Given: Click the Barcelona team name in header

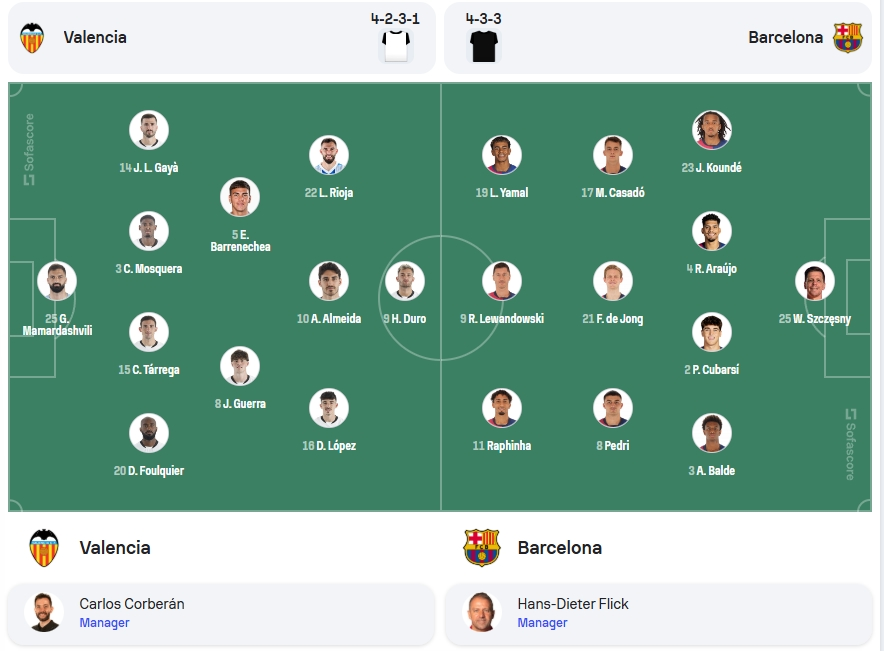Looking at the screenshot, I should (785, 37).
